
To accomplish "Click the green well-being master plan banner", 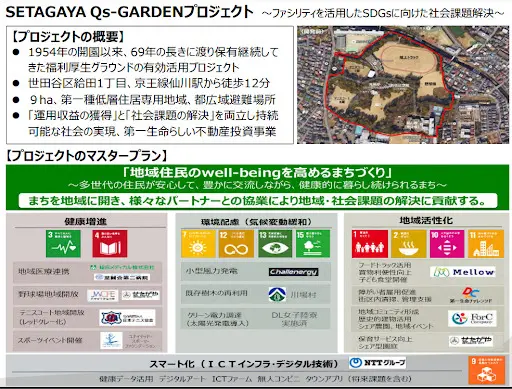I will [257, 187].
